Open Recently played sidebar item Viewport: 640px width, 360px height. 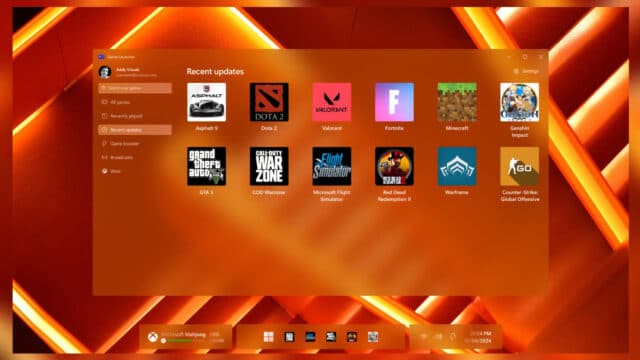tap(135, 116)
